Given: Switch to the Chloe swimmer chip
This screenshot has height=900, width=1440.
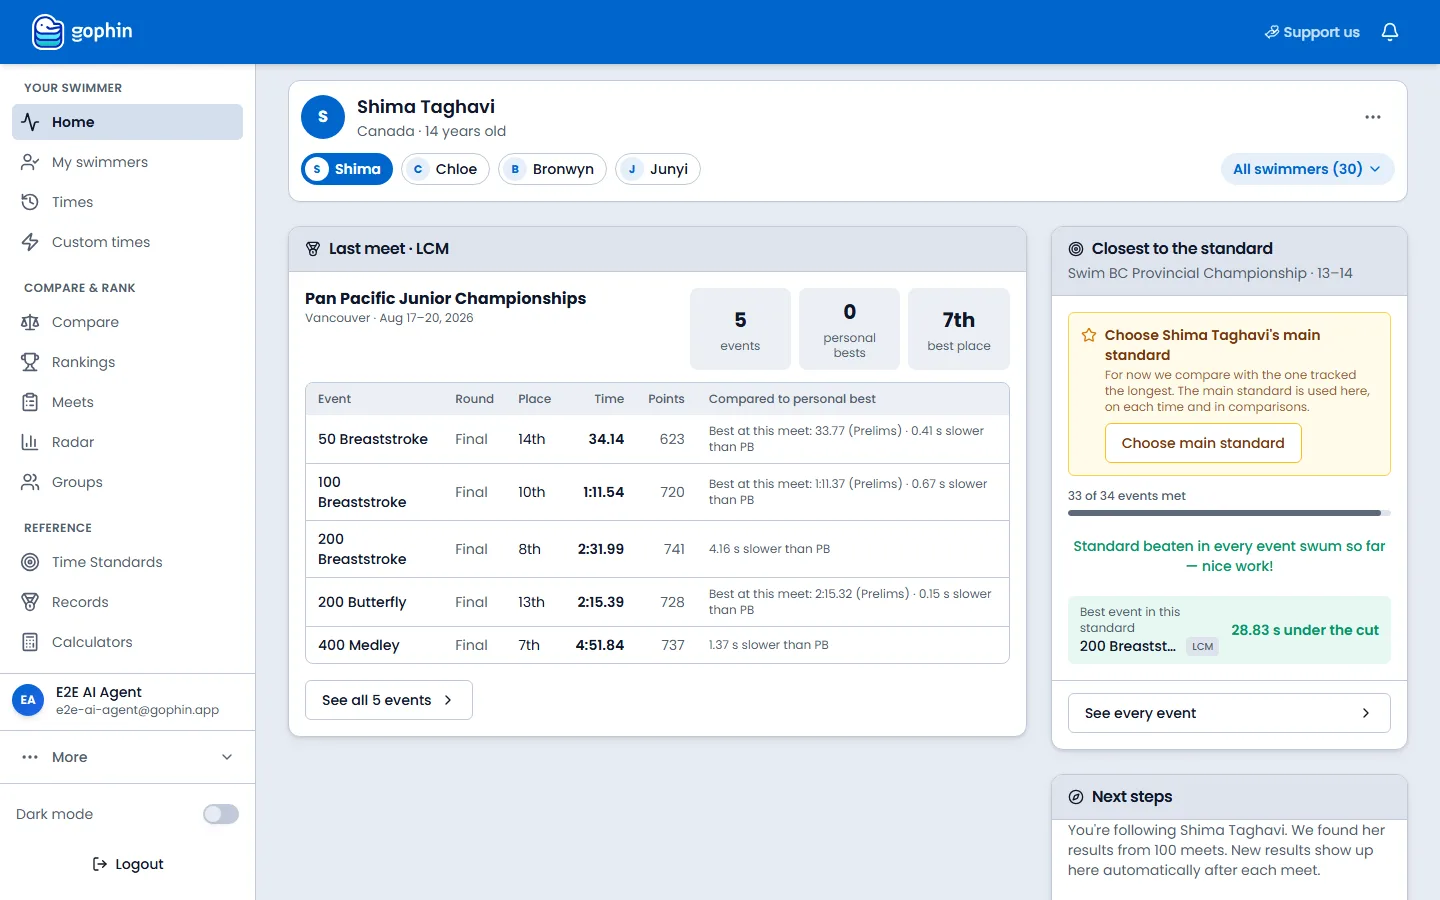Looking at the screenshot, I should point(445,169).
